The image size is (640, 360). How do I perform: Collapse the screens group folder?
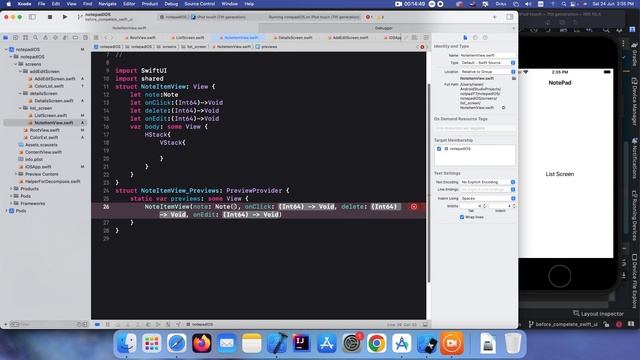[16, 64]
